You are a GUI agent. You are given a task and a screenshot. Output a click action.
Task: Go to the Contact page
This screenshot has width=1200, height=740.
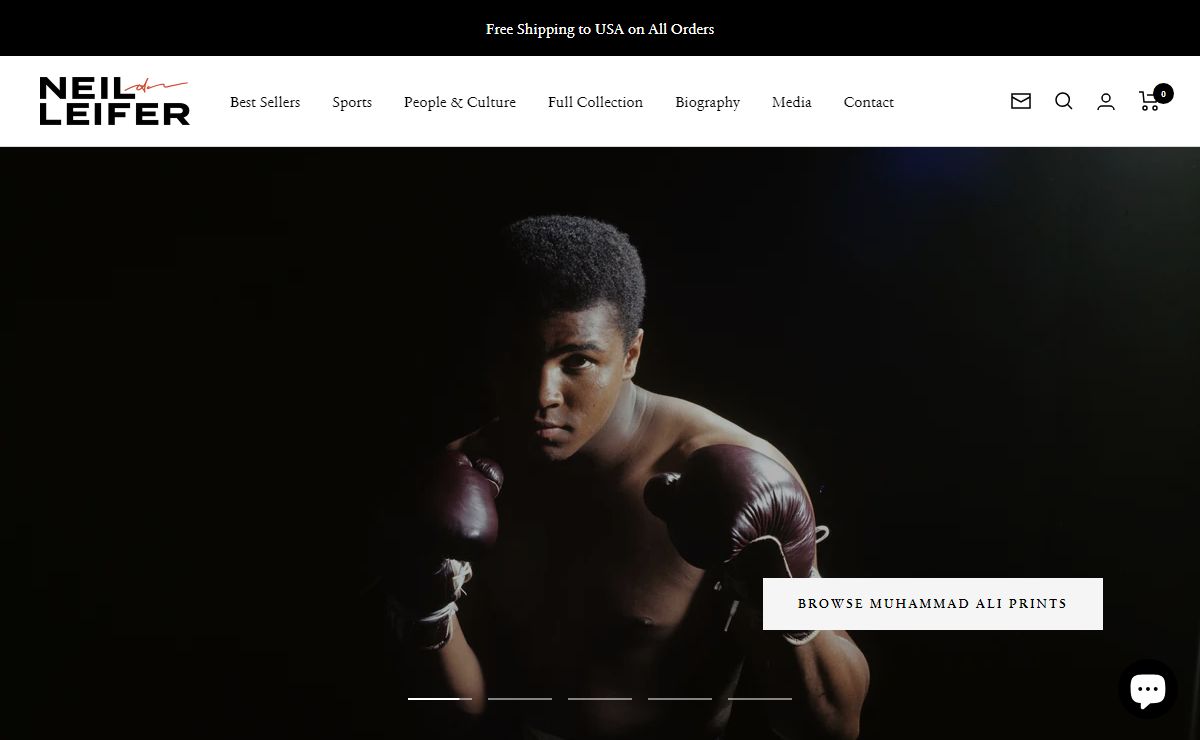(868, 102)
